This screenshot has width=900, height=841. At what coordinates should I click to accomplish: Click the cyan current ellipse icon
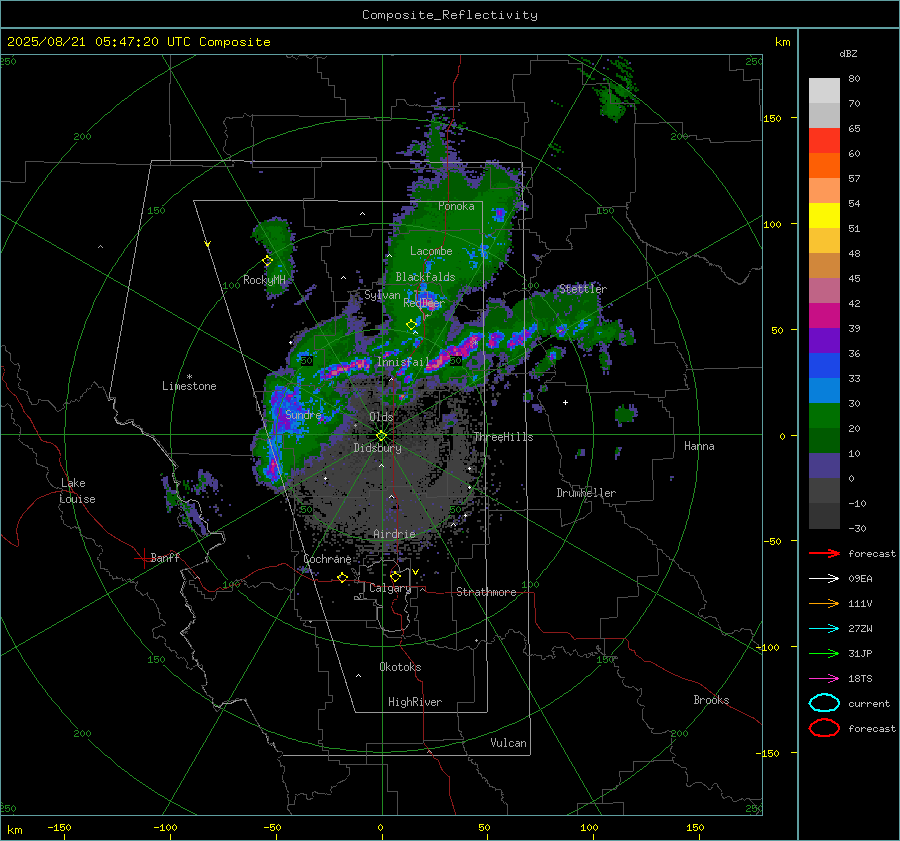[824, 703]
